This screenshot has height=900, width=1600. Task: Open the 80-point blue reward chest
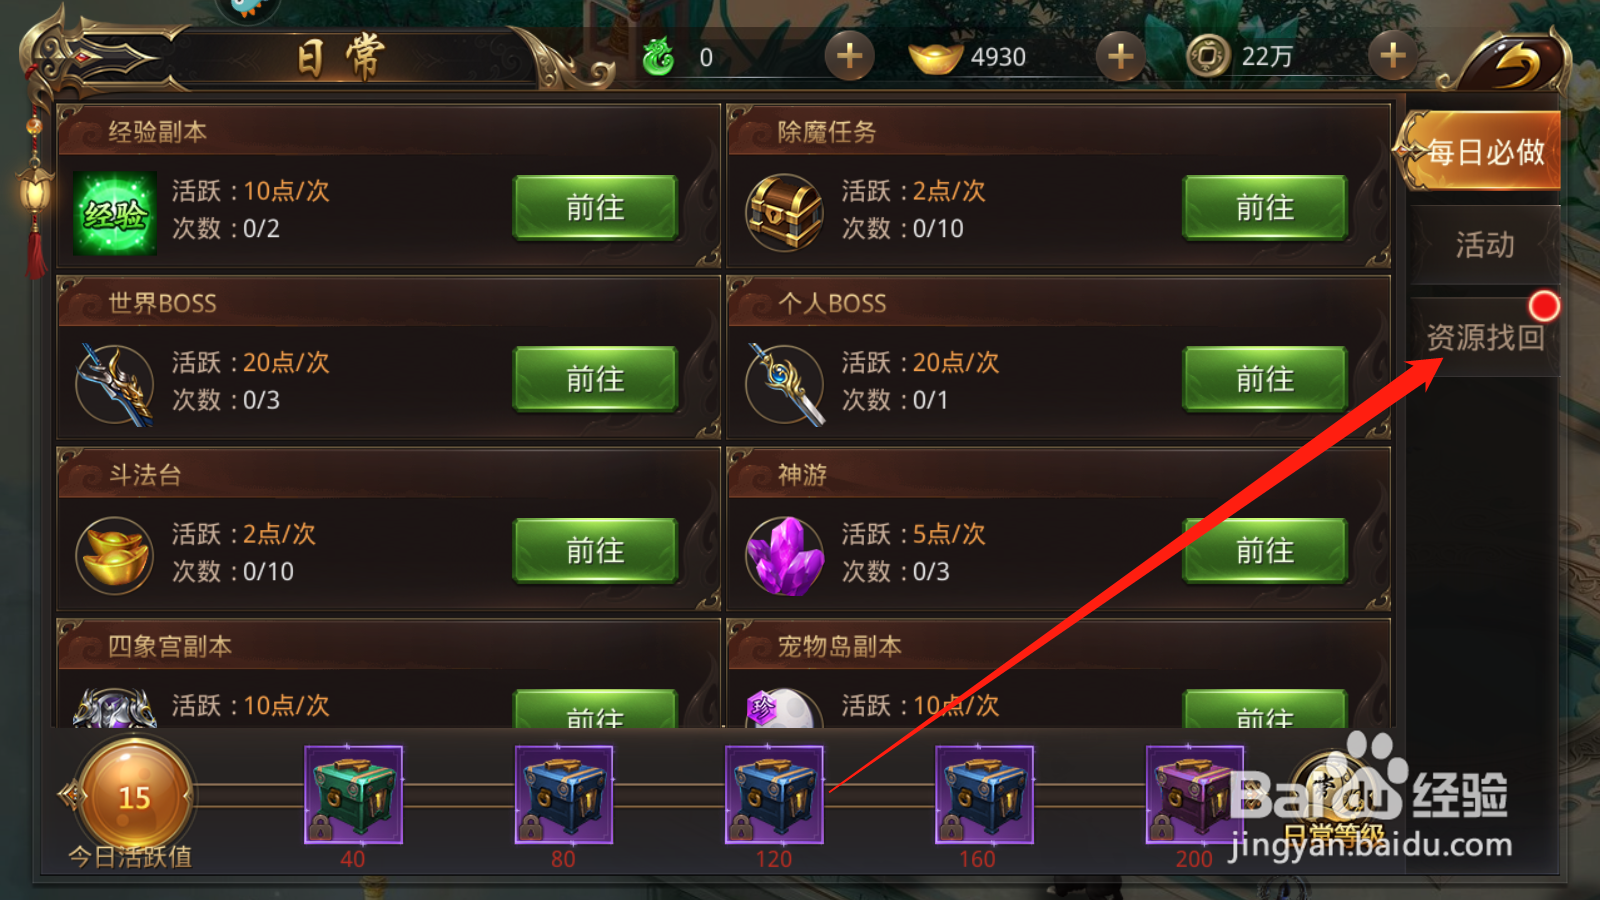click(x=564, y=795)
